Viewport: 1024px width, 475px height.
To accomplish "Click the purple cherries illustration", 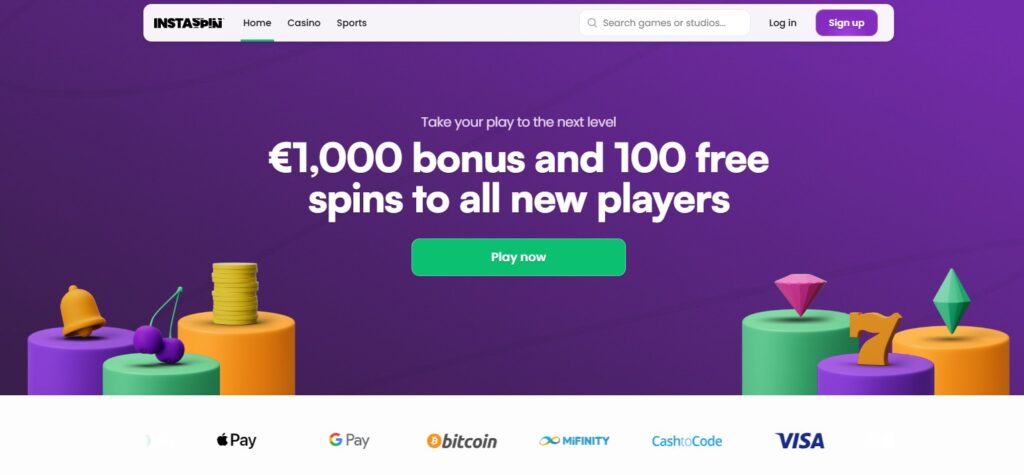I will [x=160, y=337].
